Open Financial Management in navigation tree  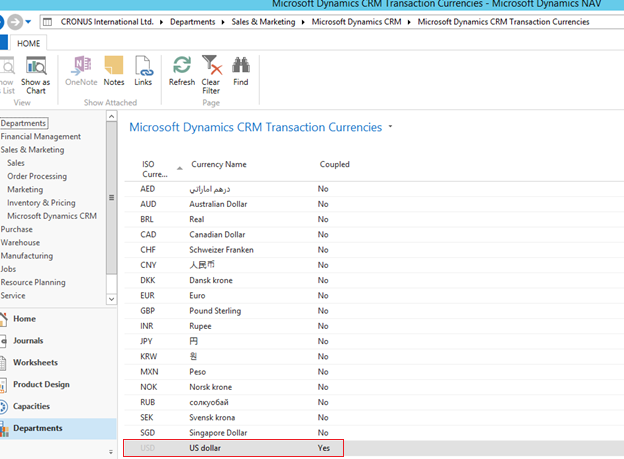tap(41, 137)
